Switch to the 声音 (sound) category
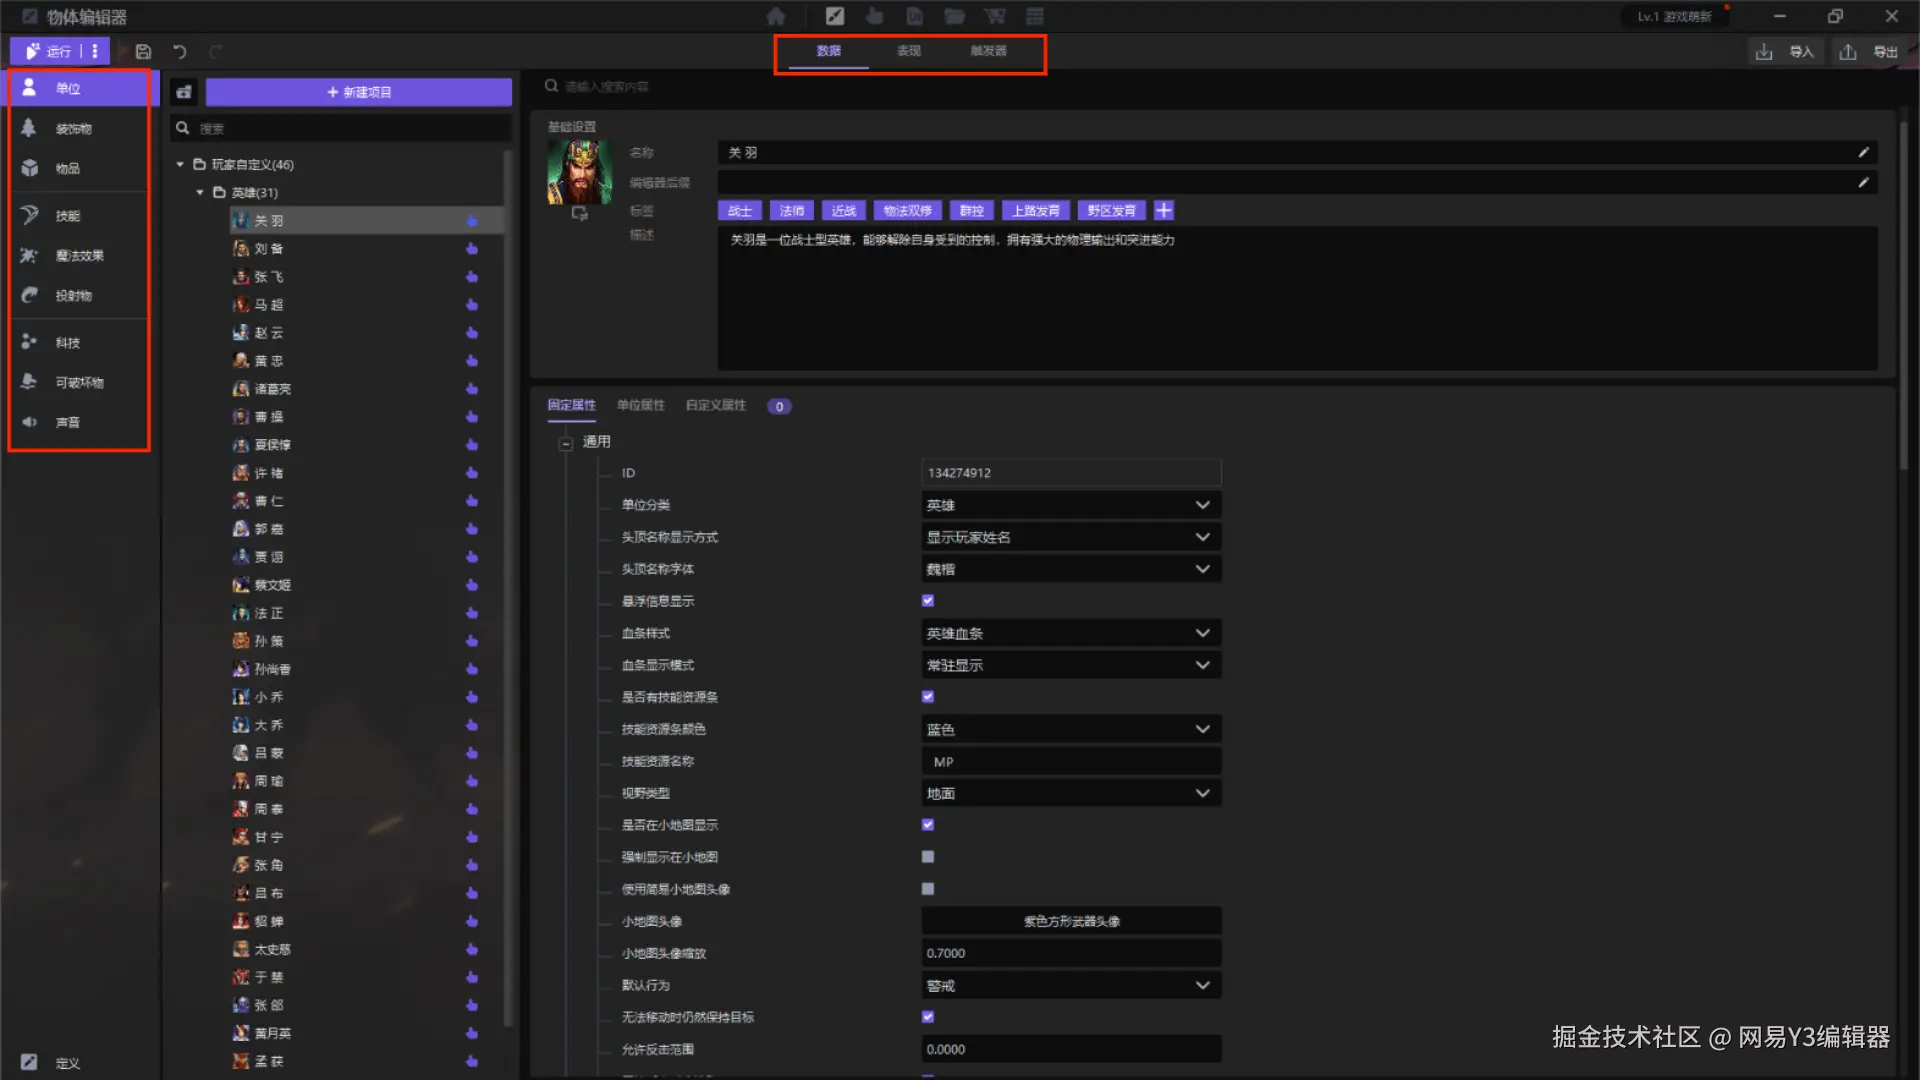This screenshot has width=1920, height=1080. point(67,423)
